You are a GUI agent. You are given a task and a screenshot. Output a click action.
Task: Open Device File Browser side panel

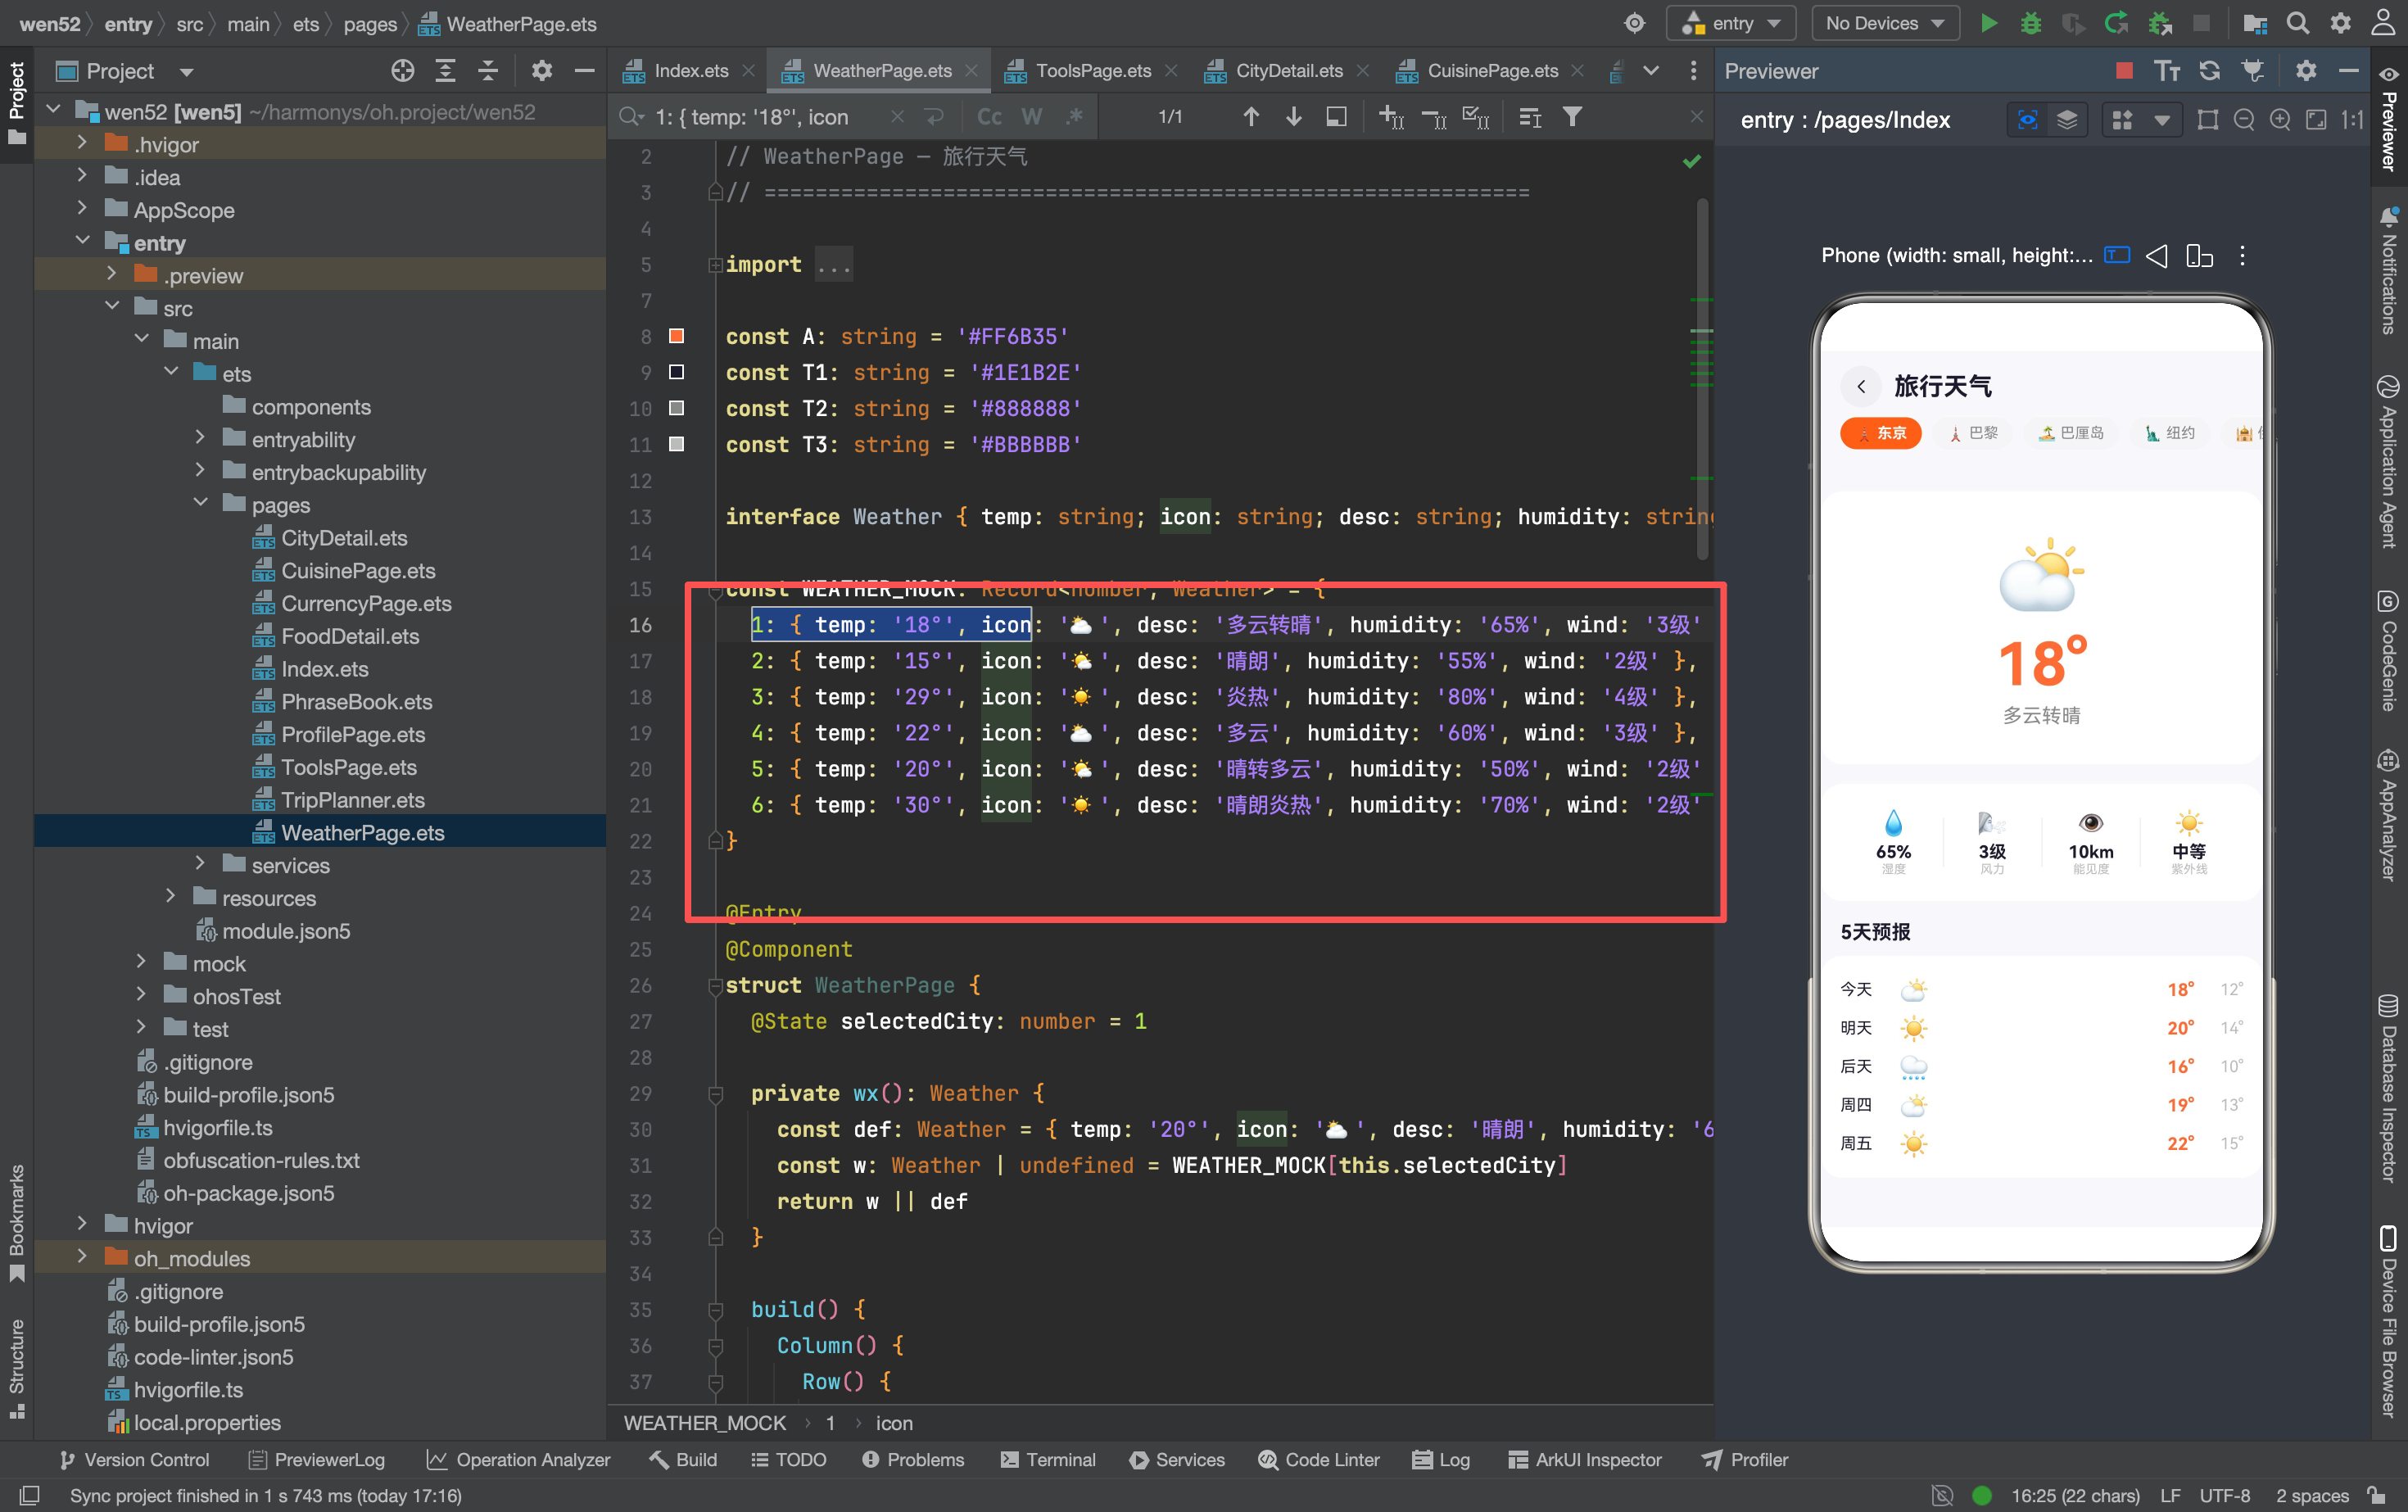pos(2389,1321)
